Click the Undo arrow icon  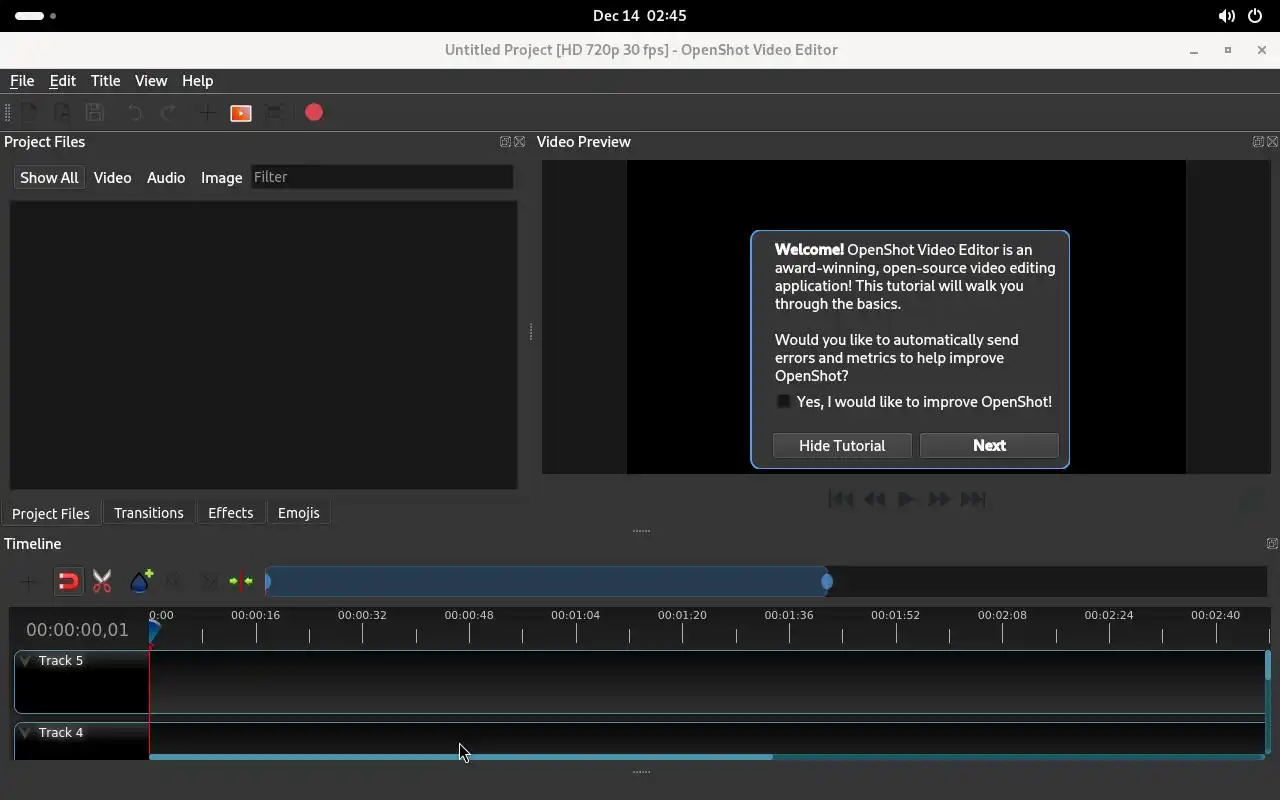(x=135, y=113)
